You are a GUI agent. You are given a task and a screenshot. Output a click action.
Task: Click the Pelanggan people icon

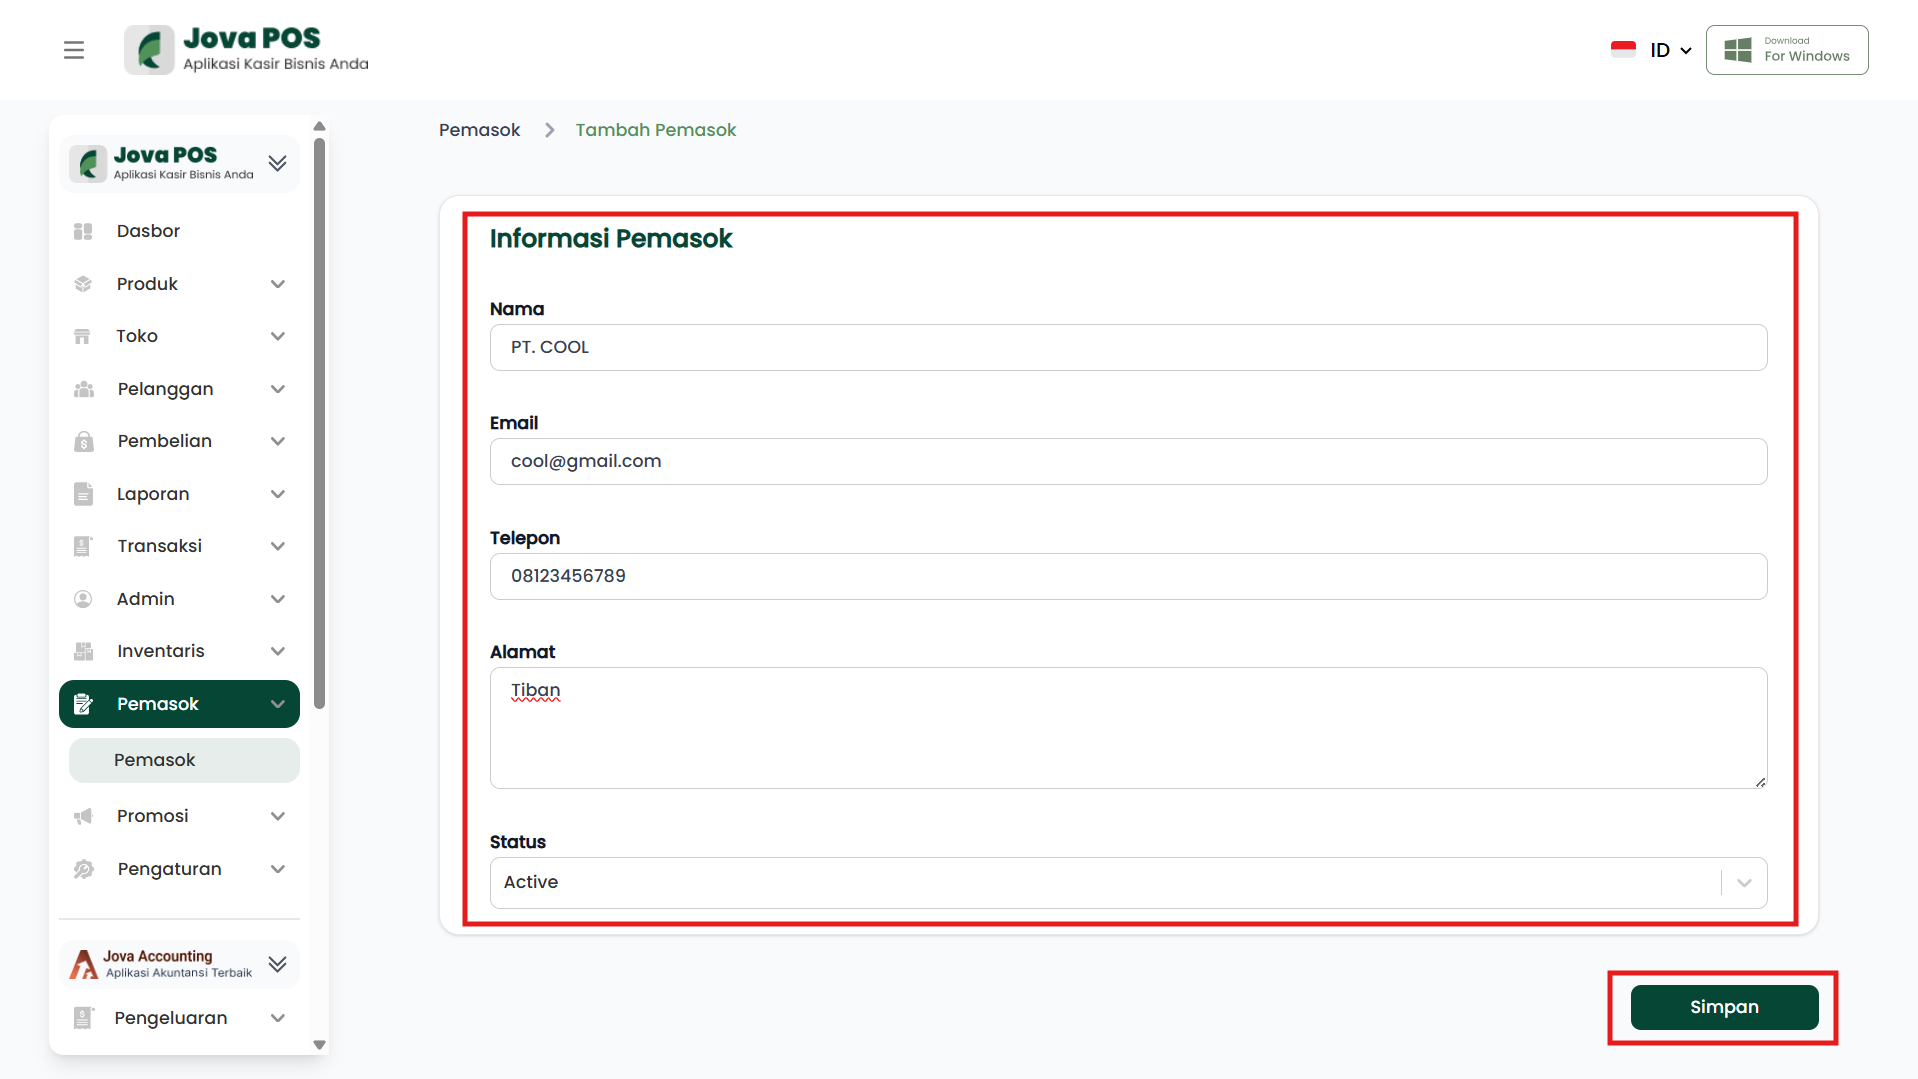(83, 389)
